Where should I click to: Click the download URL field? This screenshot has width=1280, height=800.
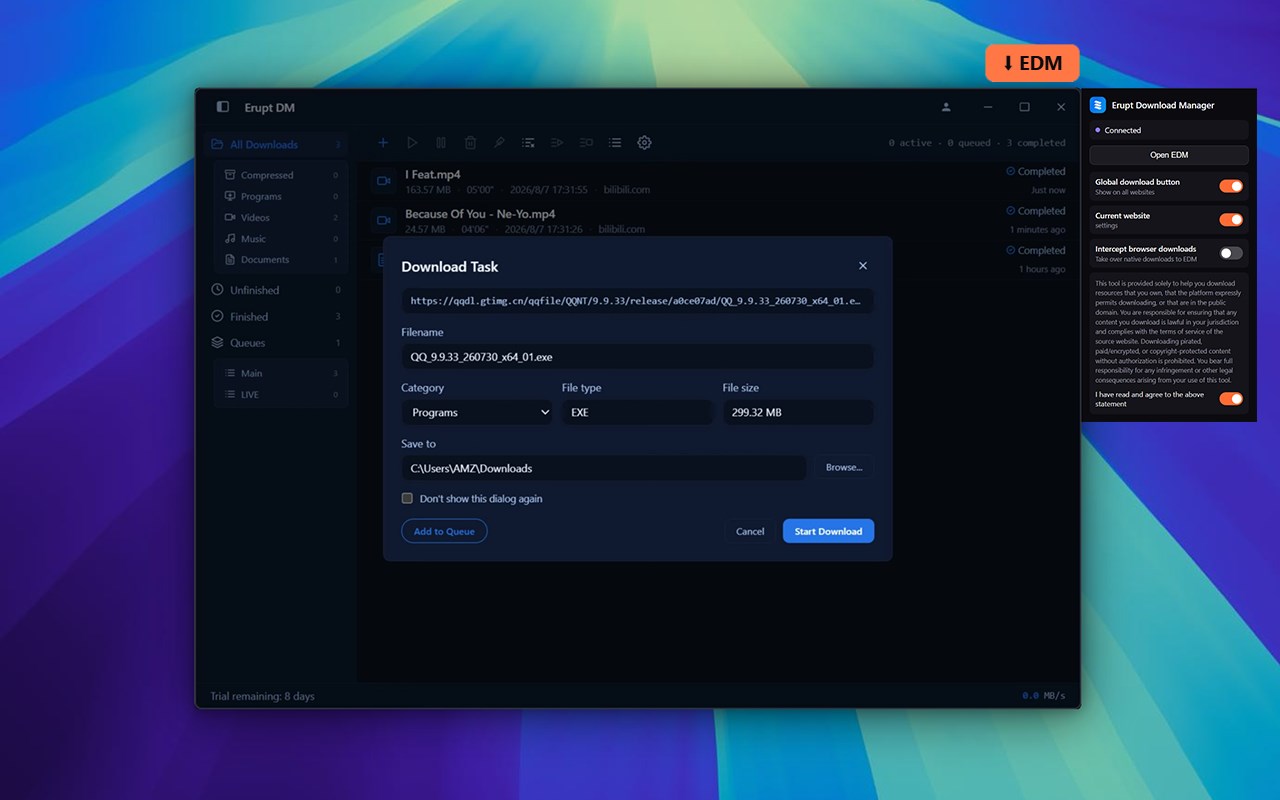coord(637,301)
